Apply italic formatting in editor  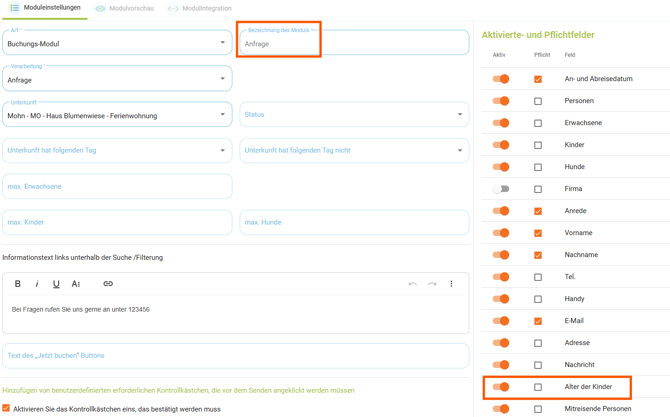click(x=37, y=284)
